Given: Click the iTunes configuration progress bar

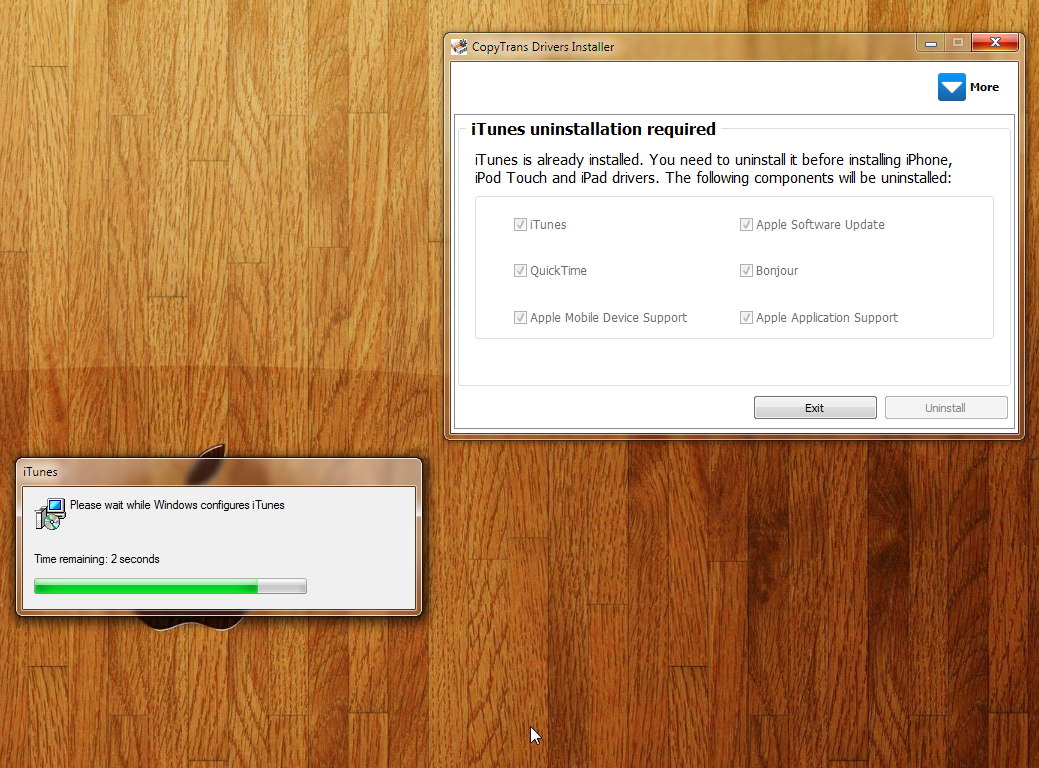Looking at the screenshot, I should [170, 586].
